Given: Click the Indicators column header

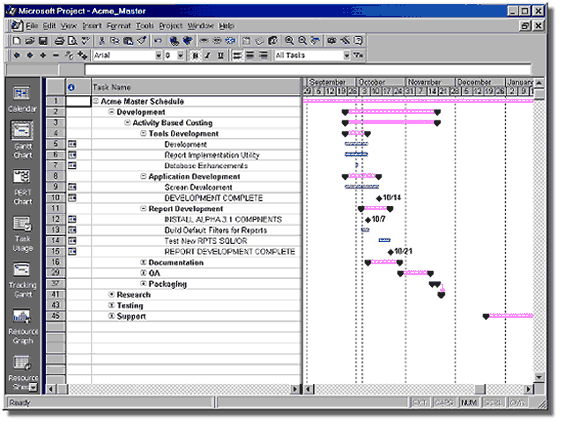Looking at the screenshot, I should point(79,87).
